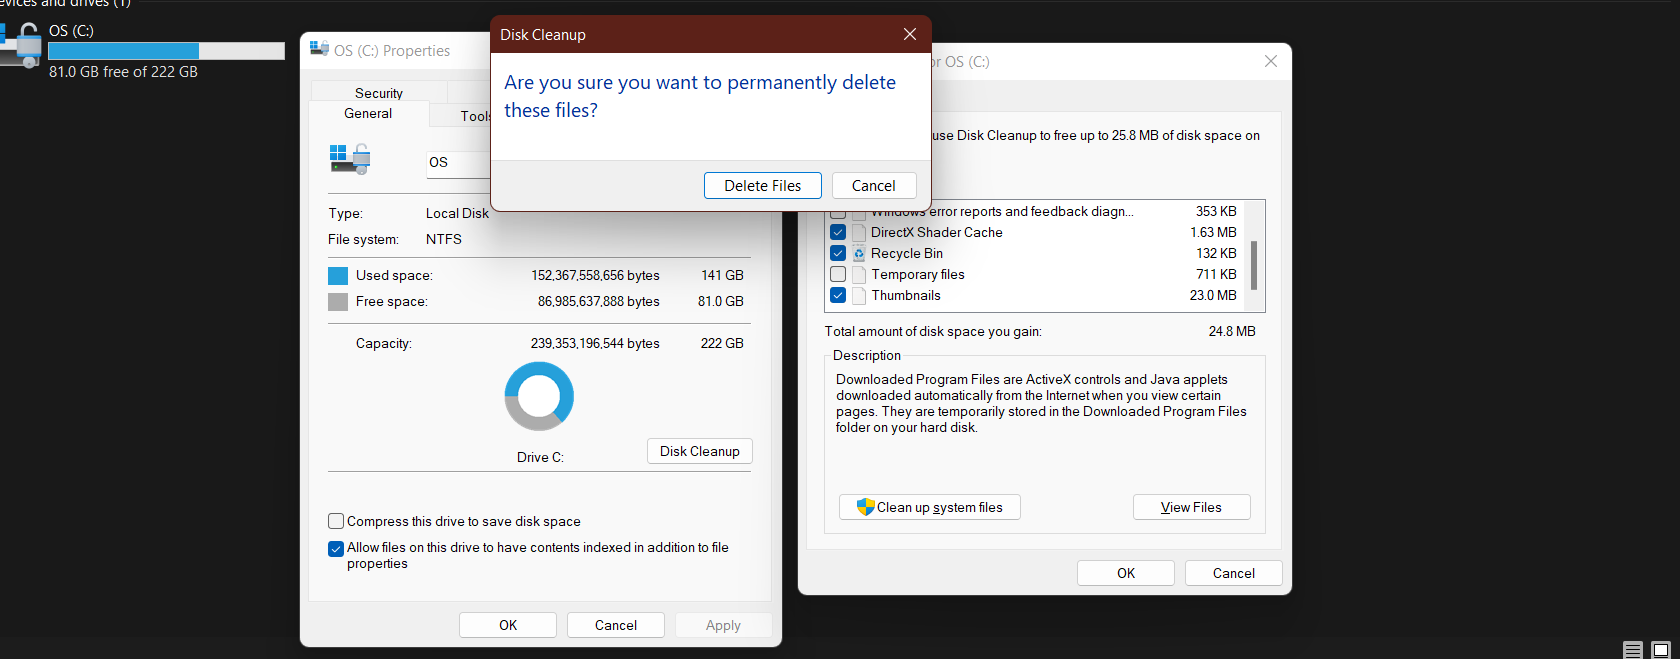The width and height of the screenshot is (1680, 659).
Task: Click the 23.0 MB size value for Thumbnails
Action: click(1213, 295)
